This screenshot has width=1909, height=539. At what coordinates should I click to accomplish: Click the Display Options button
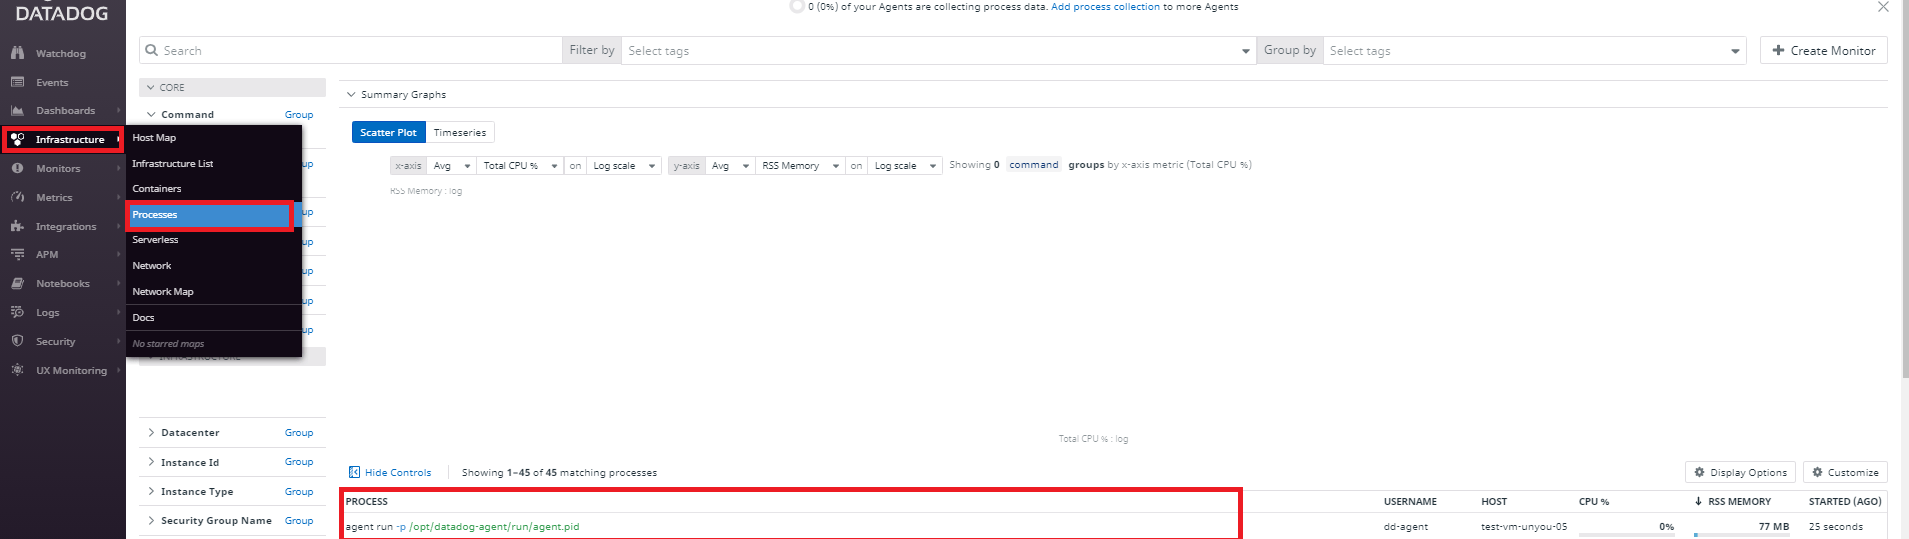pyautogui.click(x=1740, y=472)
